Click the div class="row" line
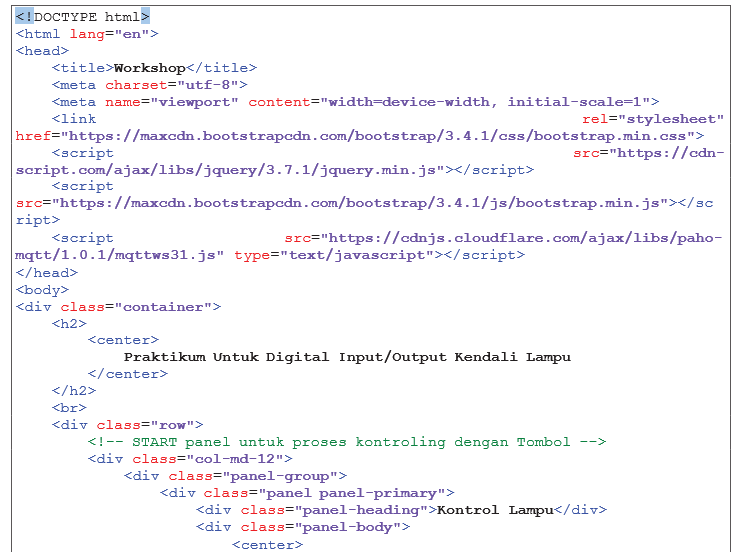The width and height of the screenshot is (741, 552). point(127,425)
